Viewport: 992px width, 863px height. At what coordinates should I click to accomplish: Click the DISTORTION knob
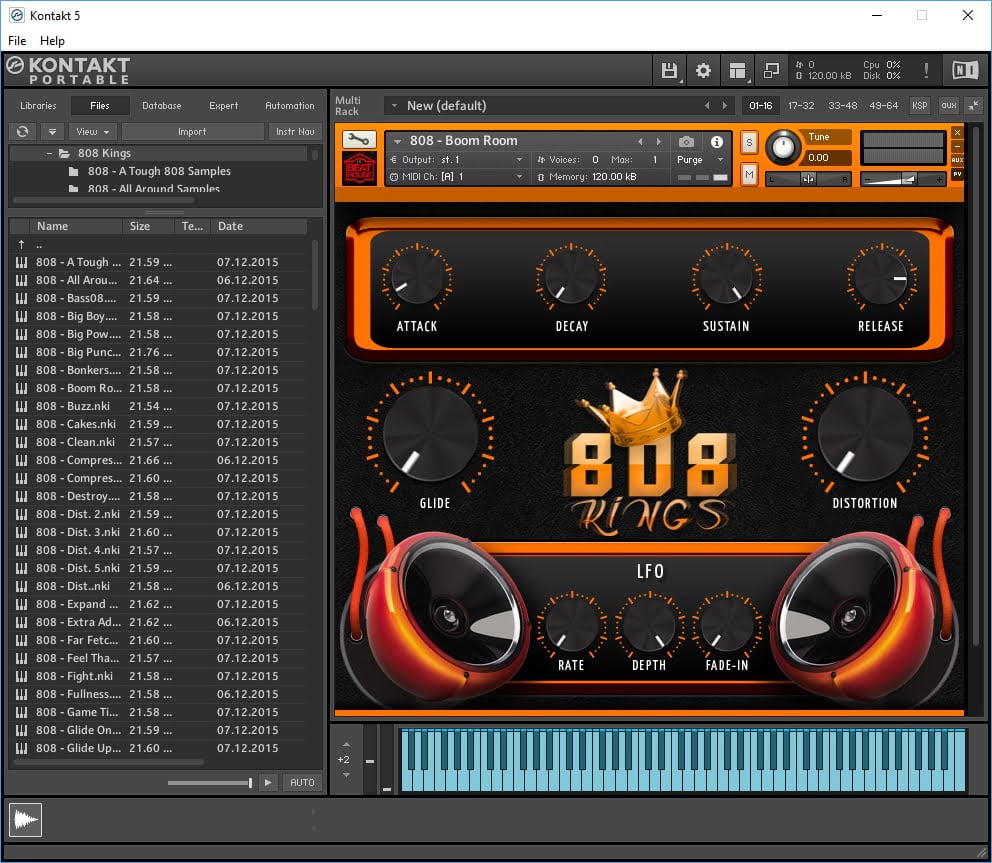pyautogui.click(x=865, y=434)
